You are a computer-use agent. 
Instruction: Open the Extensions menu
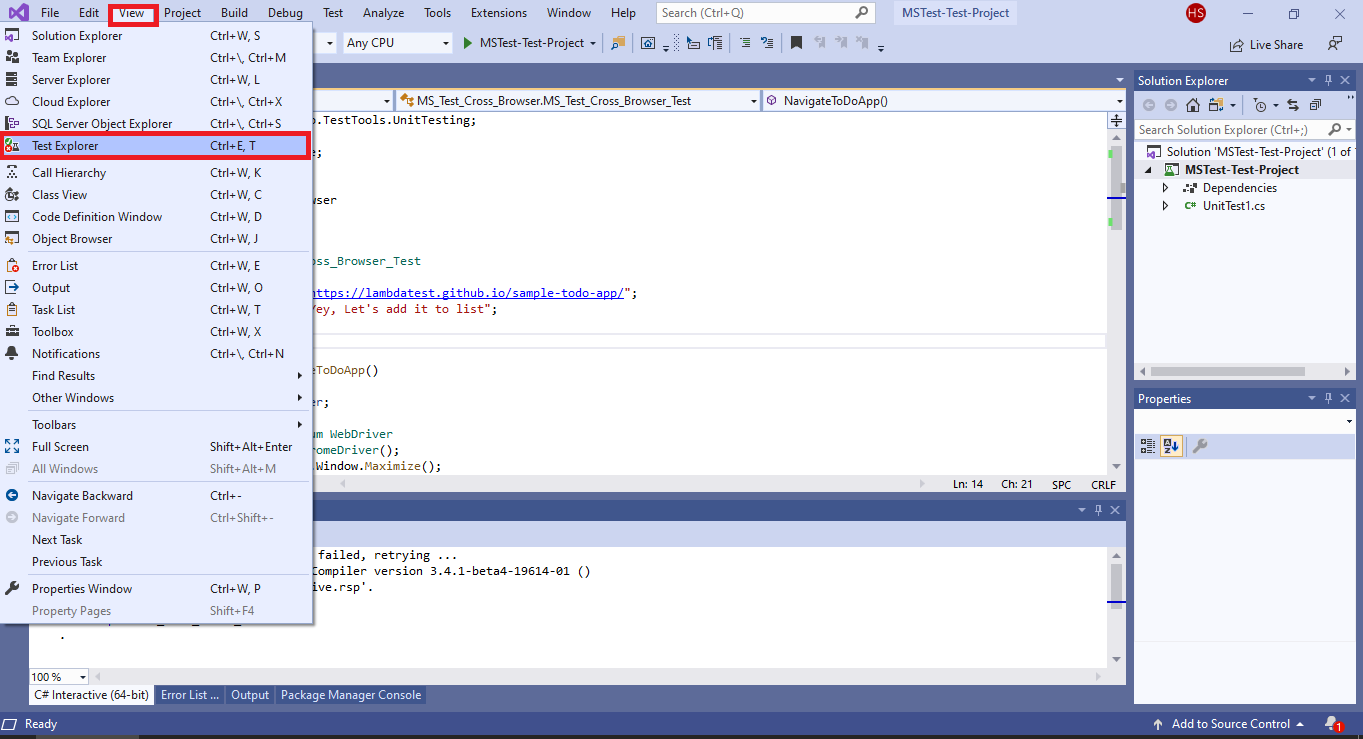[498, 13]
